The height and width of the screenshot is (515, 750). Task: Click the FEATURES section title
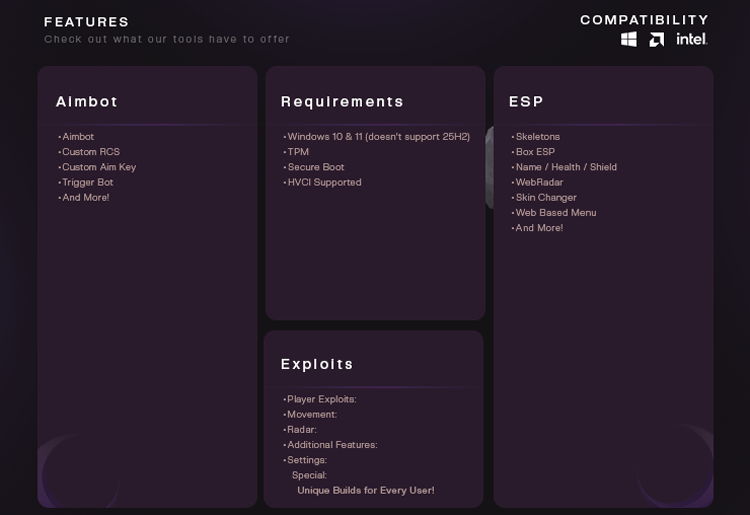pos(87,22)
